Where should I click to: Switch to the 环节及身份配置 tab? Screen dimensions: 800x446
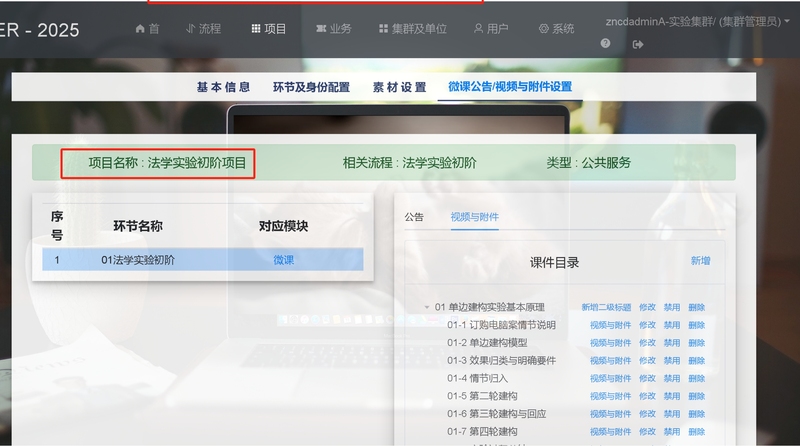coord(311,87)
